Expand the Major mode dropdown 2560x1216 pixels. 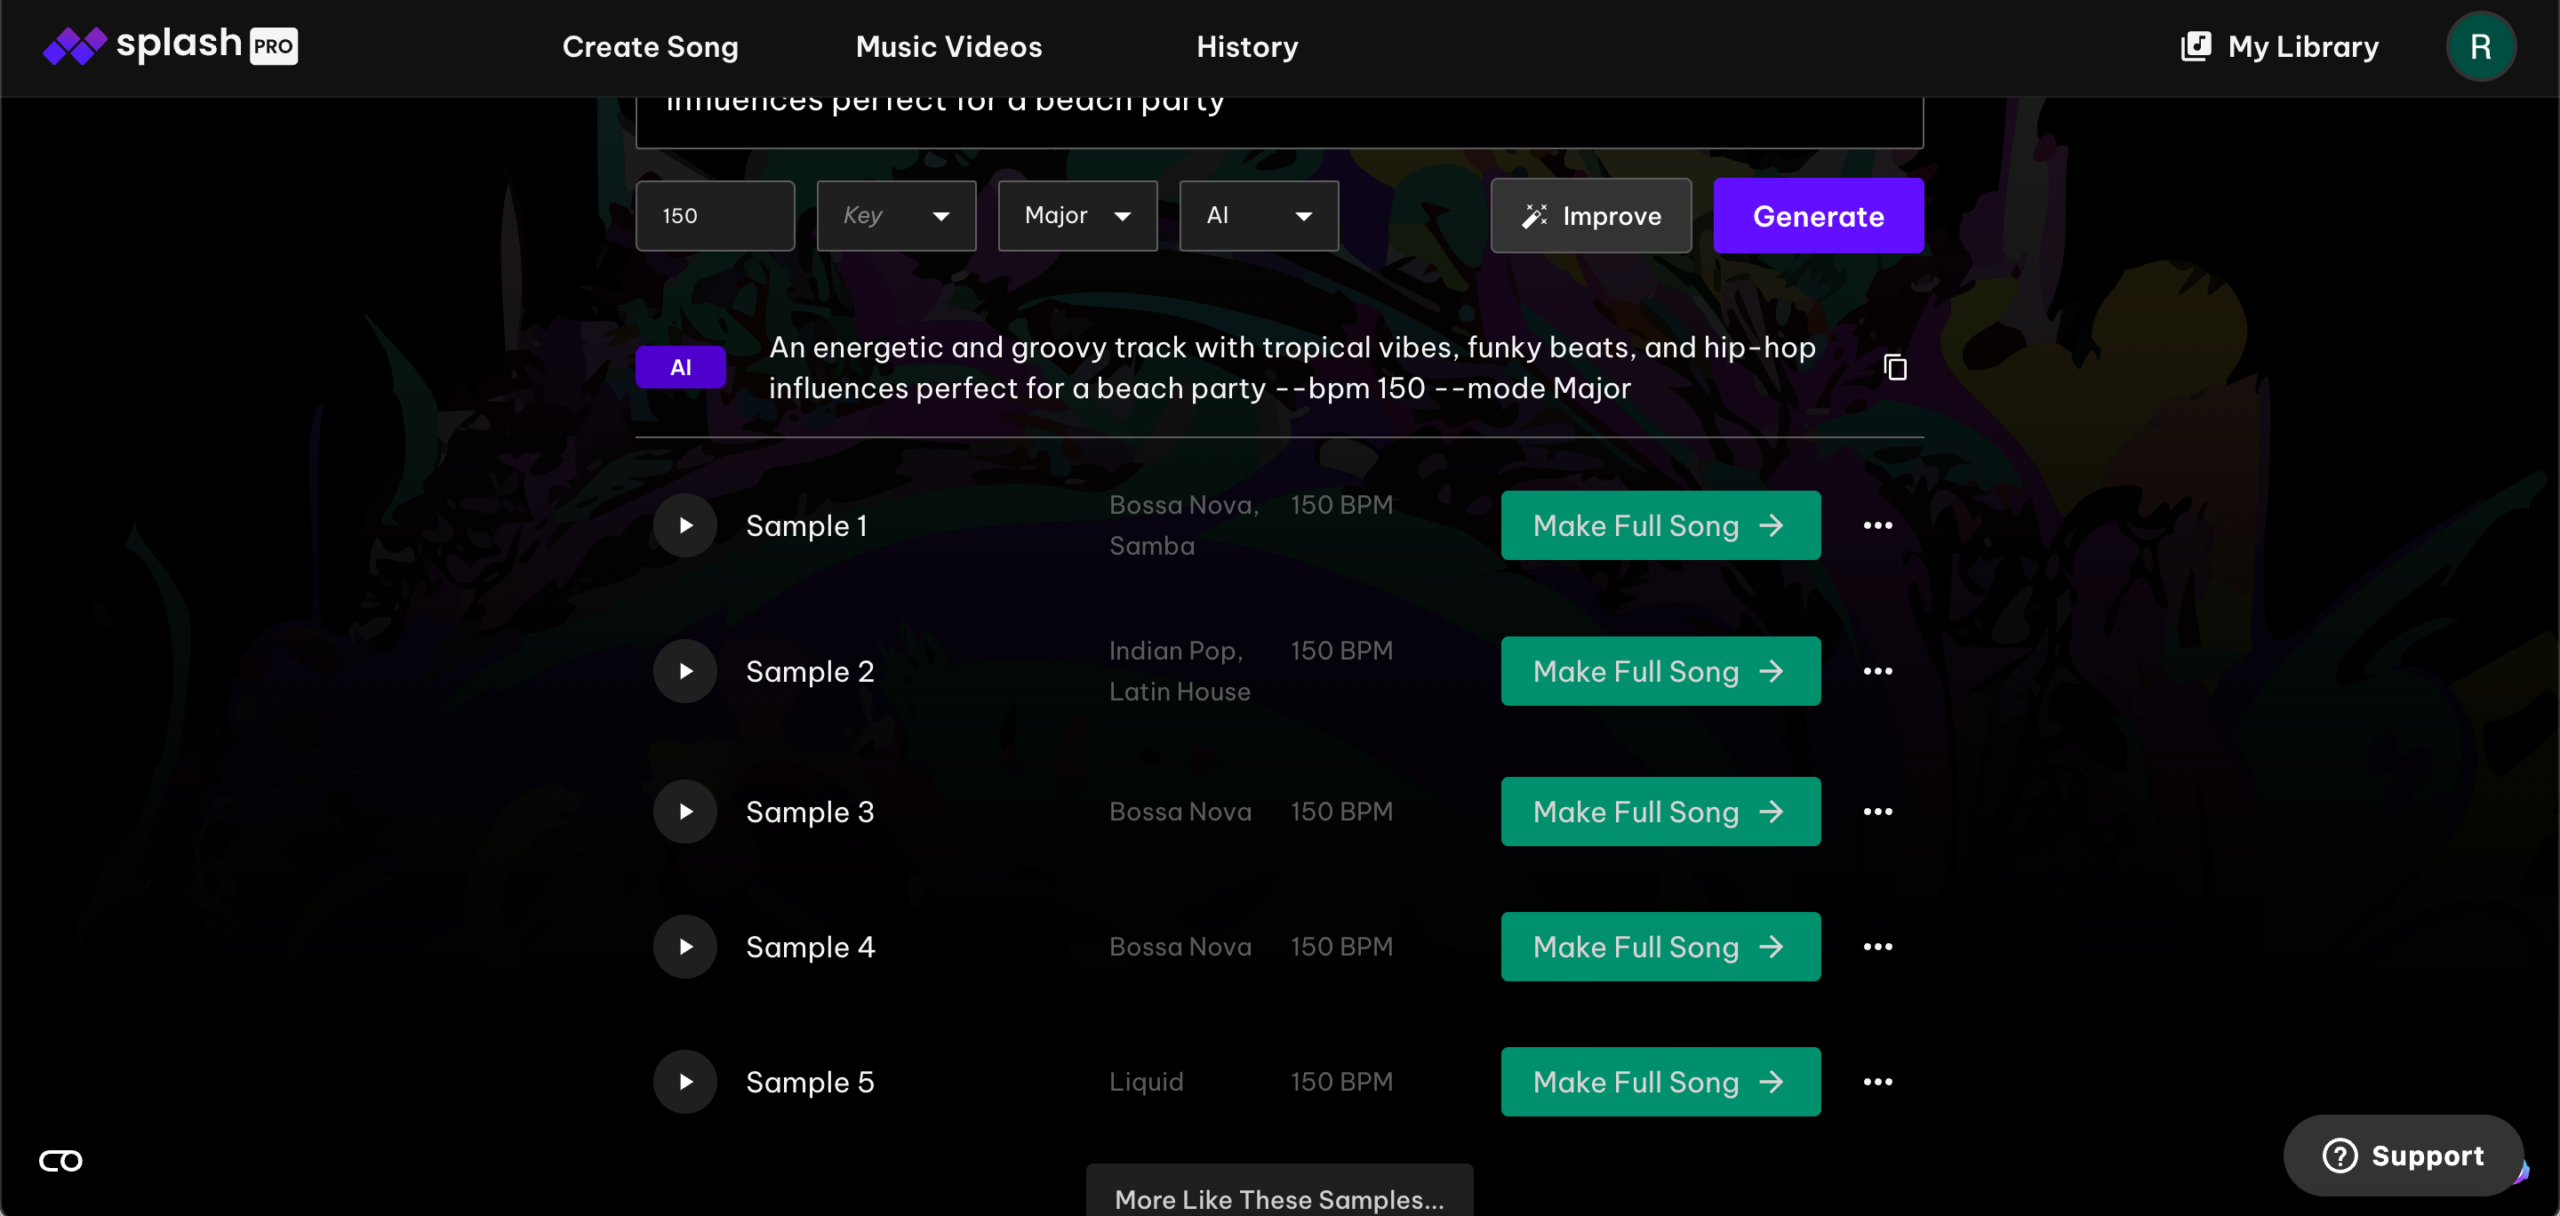[x=1077, y=215]
